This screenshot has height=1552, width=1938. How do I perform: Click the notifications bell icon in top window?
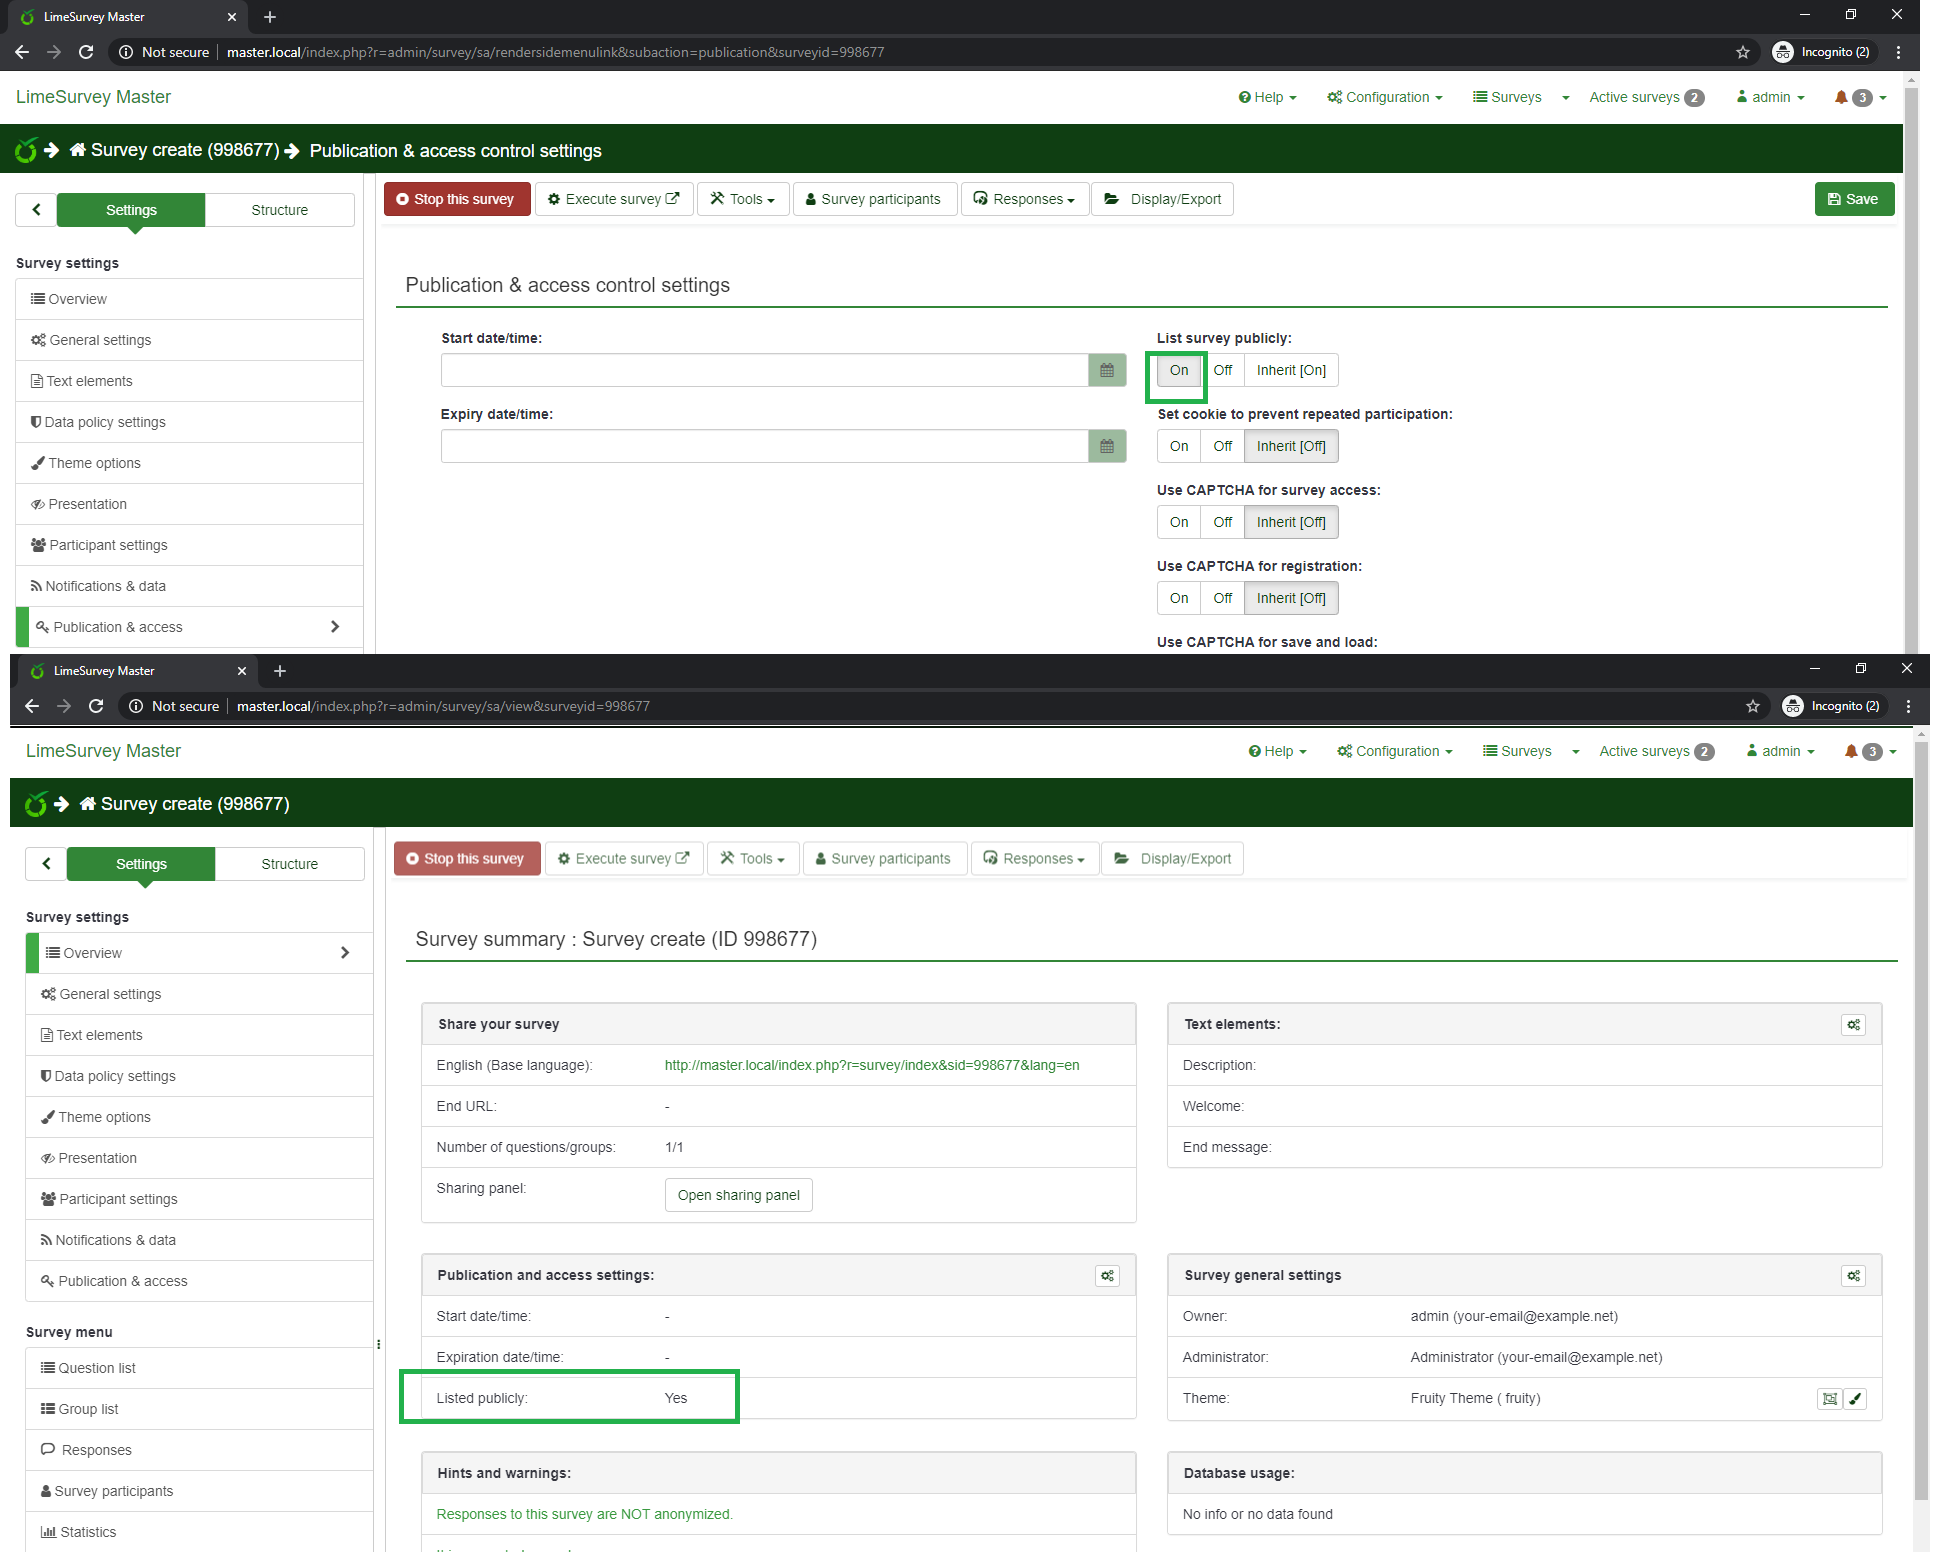(1841, 97)
